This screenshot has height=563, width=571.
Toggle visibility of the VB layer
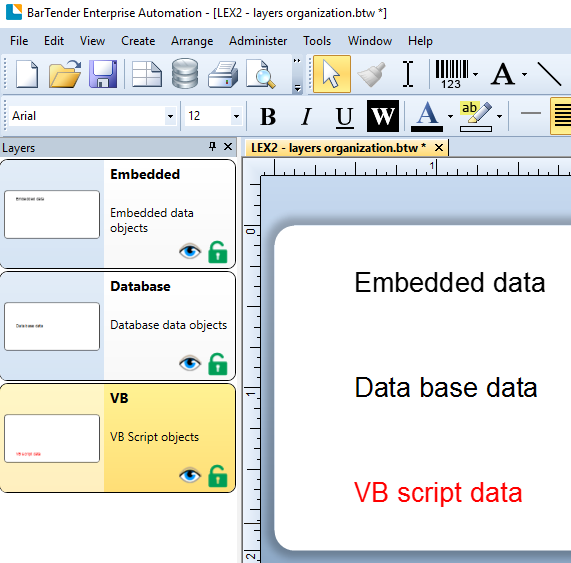(190, 475)
